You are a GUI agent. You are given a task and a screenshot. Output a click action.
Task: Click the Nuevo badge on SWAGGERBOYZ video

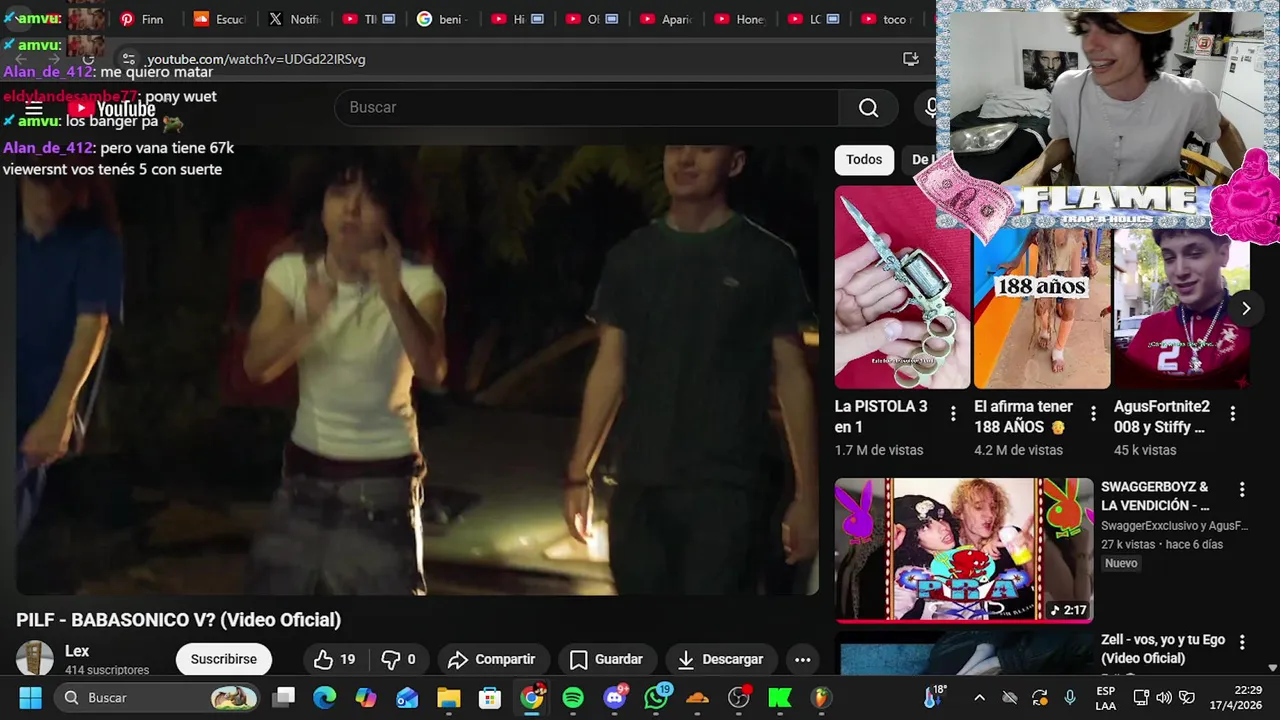tap(1121, 563)
